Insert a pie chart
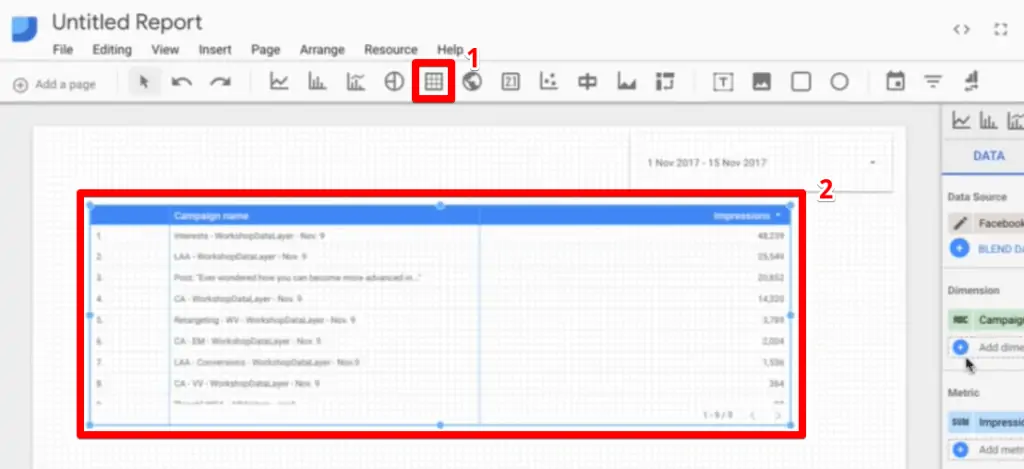Screen dimensions: 1024x469 394,83
